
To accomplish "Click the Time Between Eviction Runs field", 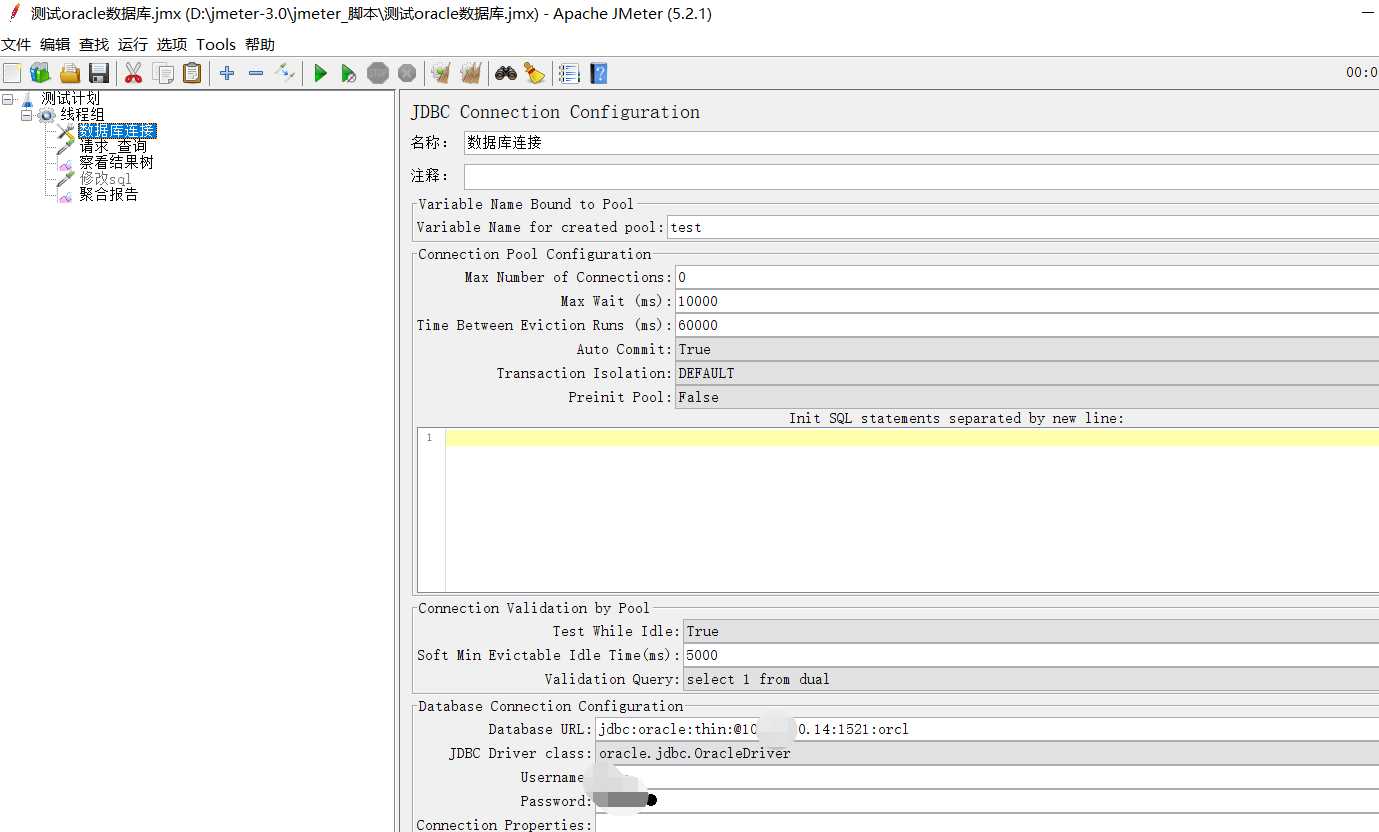I will [1027, 325].
